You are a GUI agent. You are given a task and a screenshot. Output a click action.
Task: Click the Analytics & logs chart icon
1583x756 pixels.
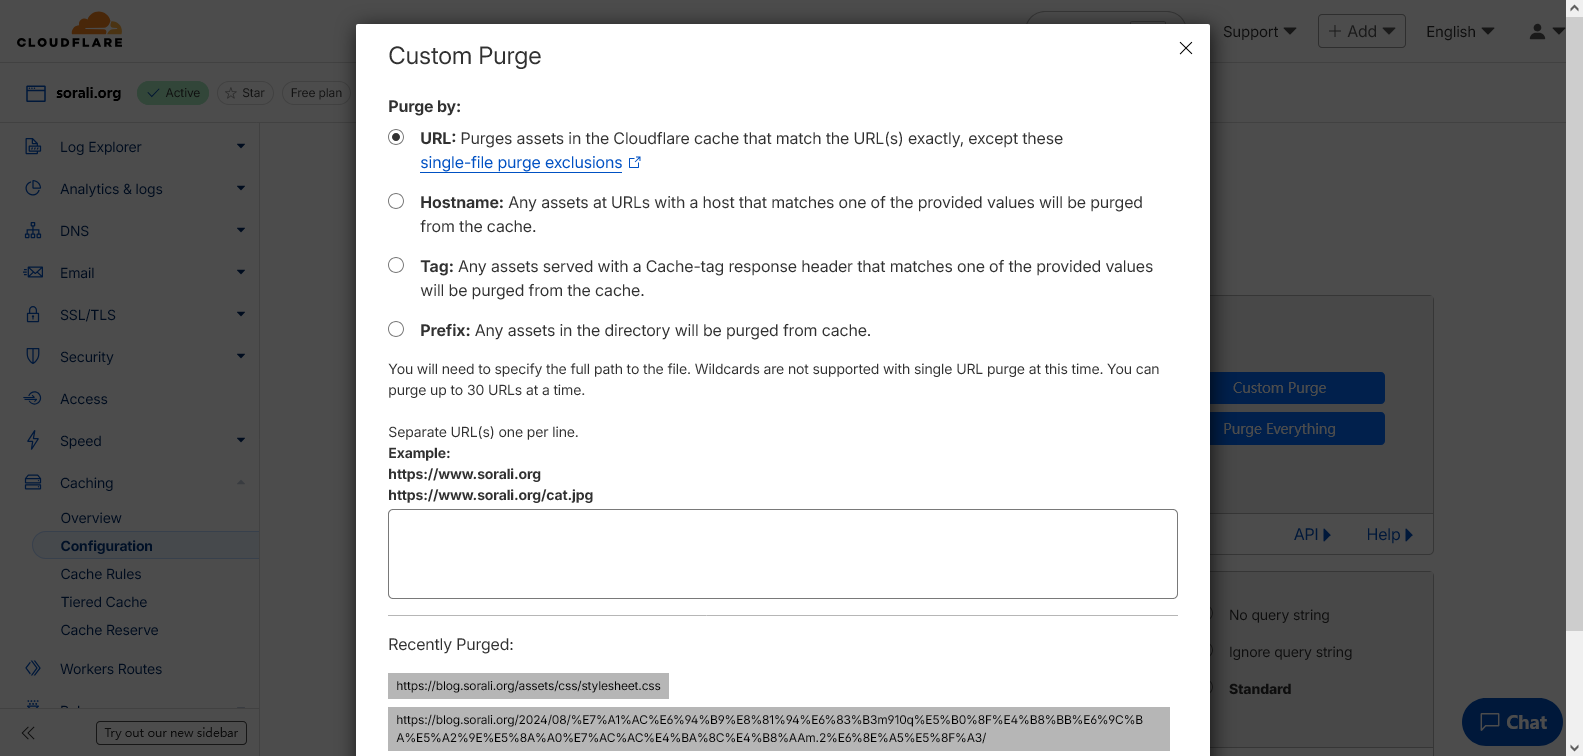coord(33,189)
